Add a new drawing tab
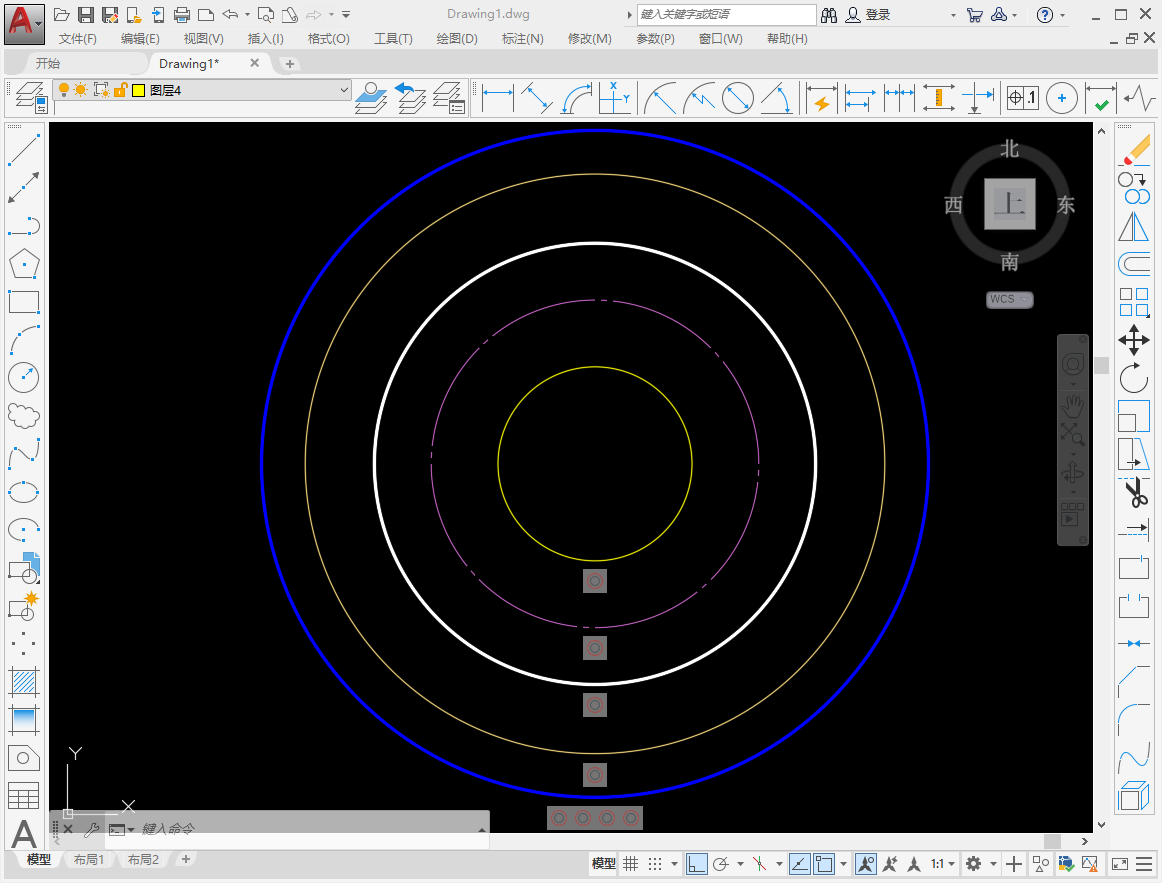1162x883 pixels. pyautogui.click(x=290, y=64)
